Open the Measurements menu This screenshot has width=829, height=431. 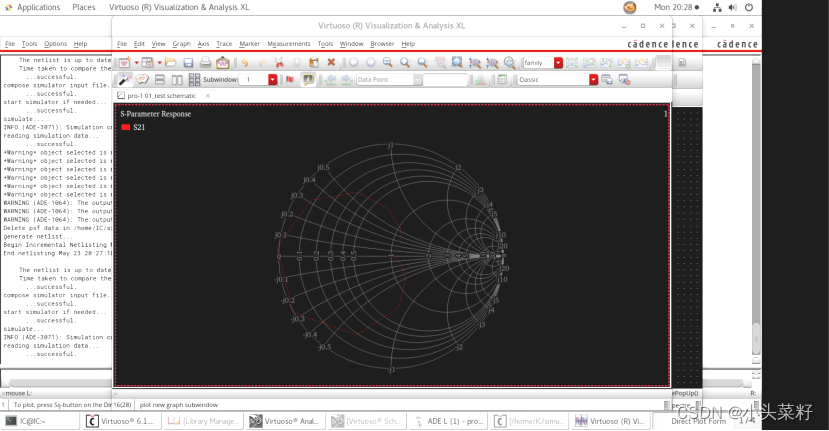(289, 43)
